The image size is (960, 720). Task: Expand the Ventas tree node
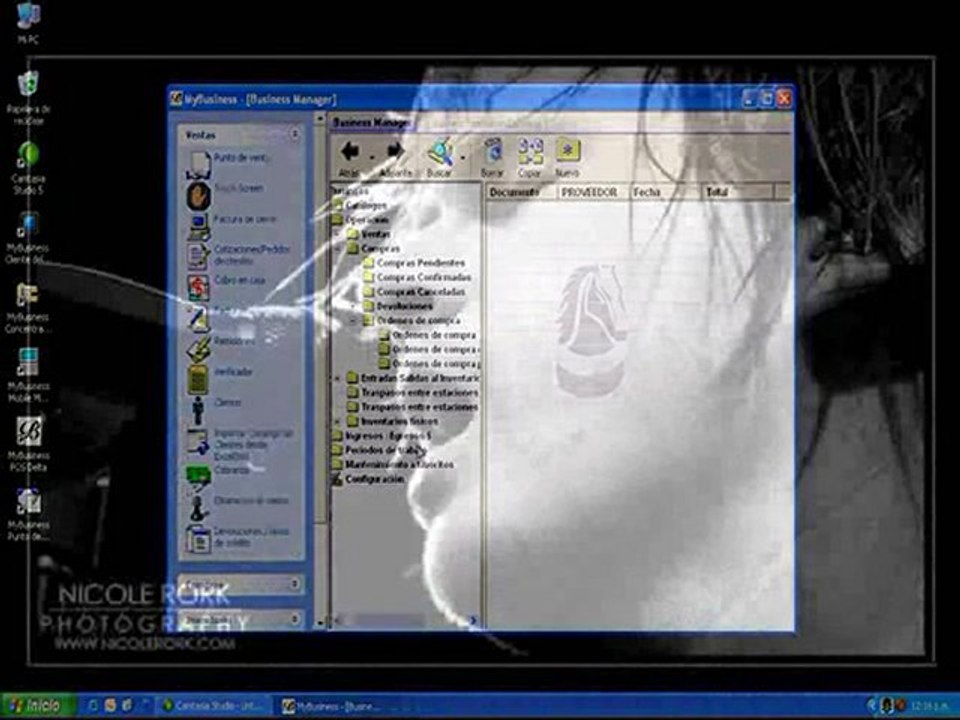[x=337, y=234]
